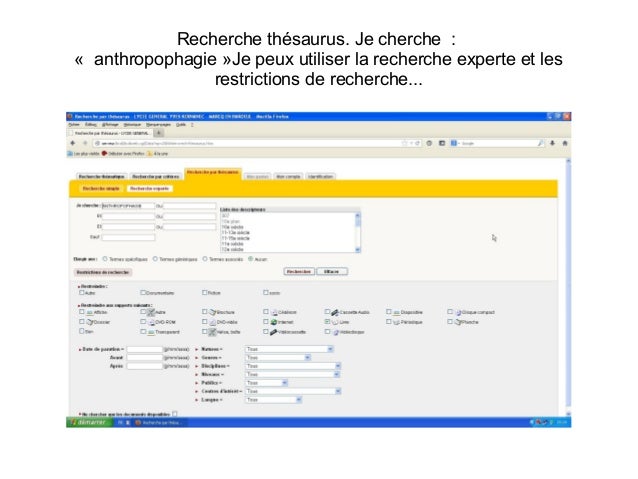Open the Disciplines dropdown

pos(293,366)
